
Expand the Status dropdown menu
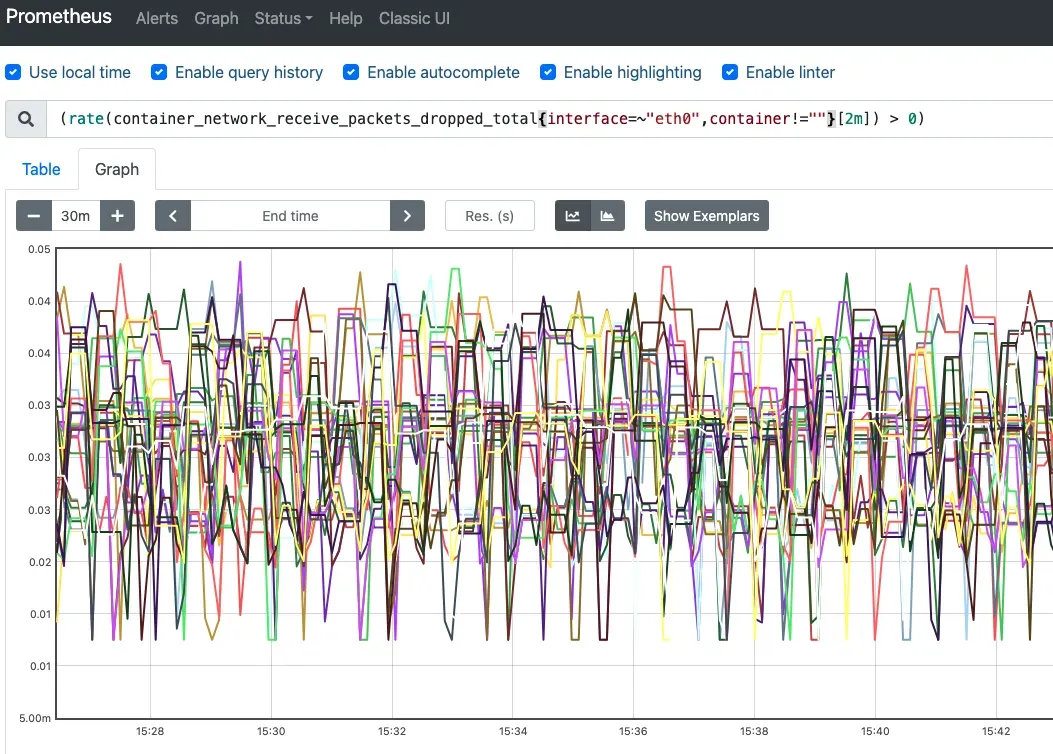pos(283,19)
